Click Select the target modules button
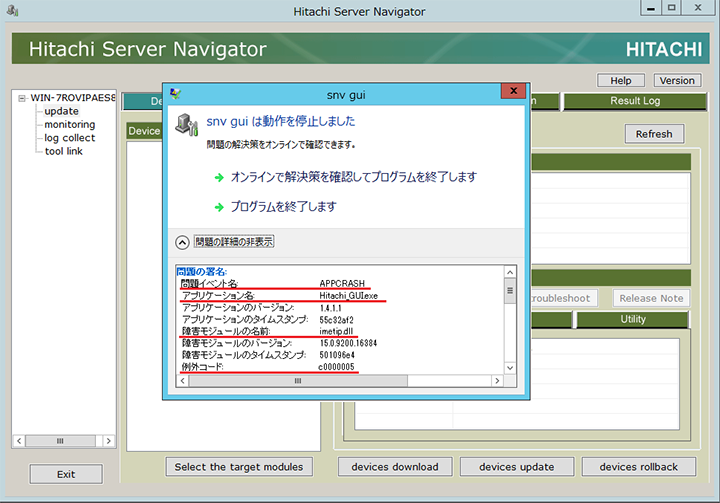The height and width of the screenshot is (503, 720). pyautogui.click(x=239, y=467)
